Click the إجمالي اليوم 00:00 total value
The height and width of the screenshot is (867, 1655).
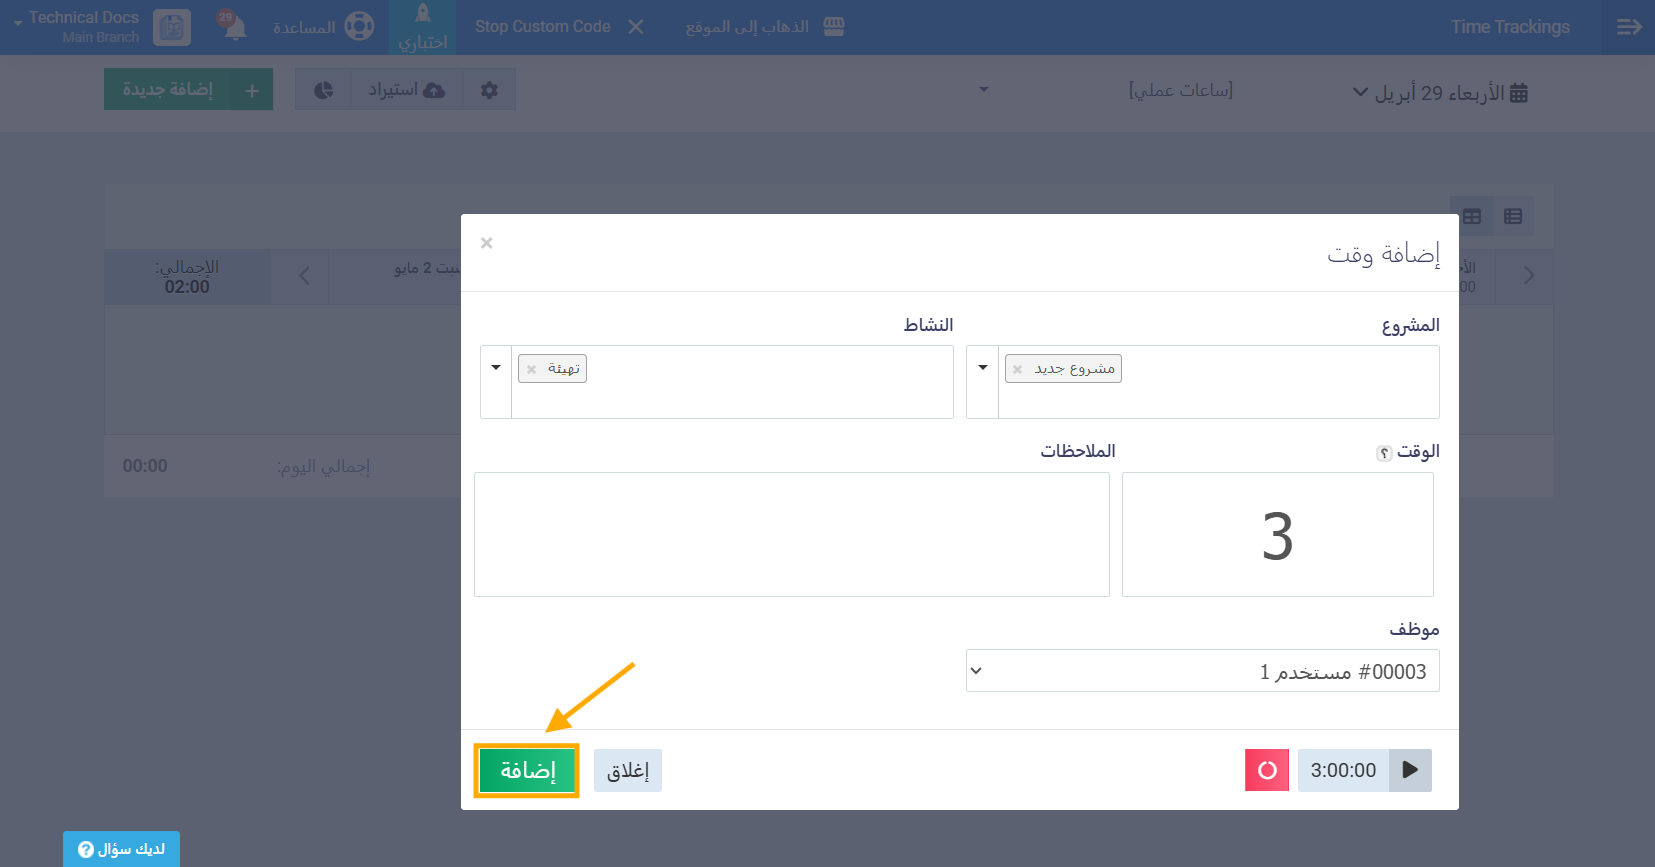coord(145,466)
